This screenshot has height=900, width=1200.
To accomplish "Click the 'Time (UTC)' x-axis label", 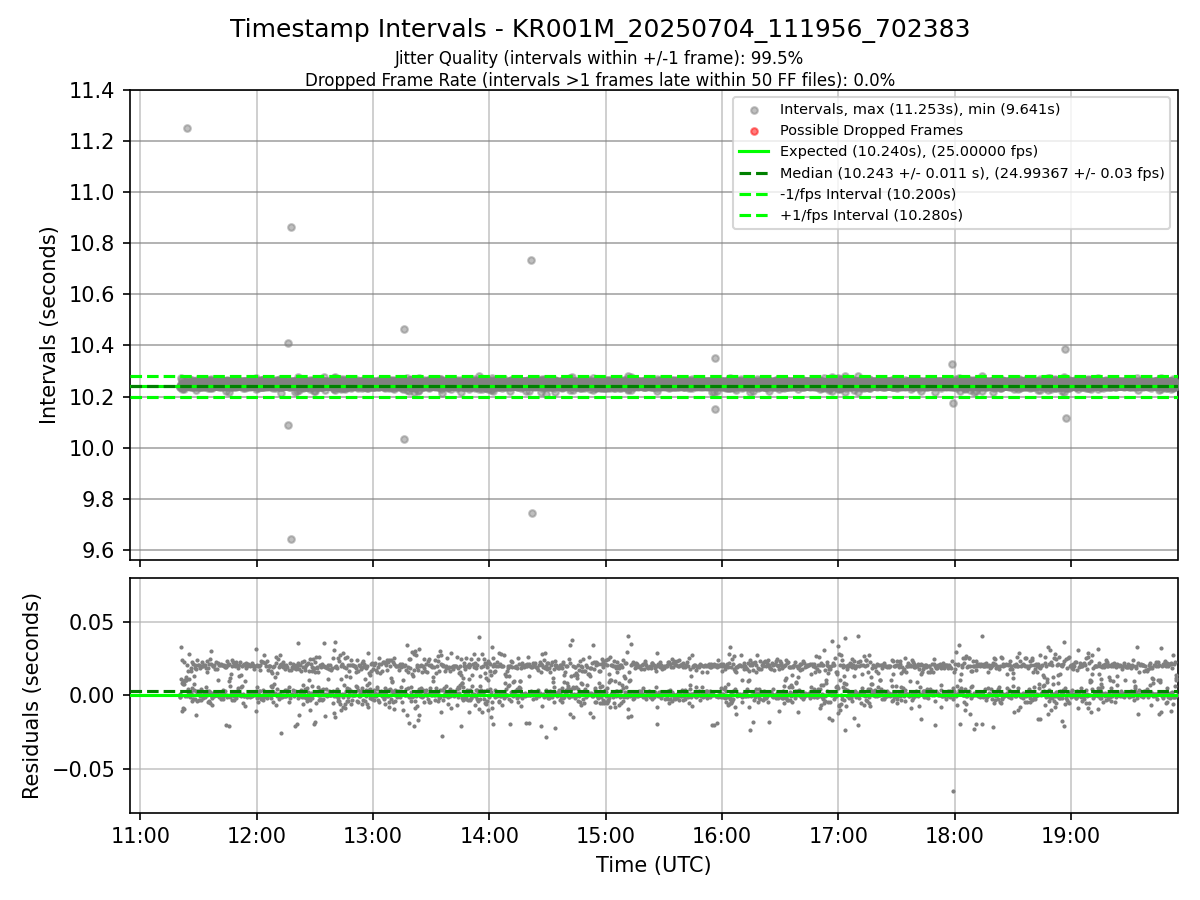I will click(654, 865).
